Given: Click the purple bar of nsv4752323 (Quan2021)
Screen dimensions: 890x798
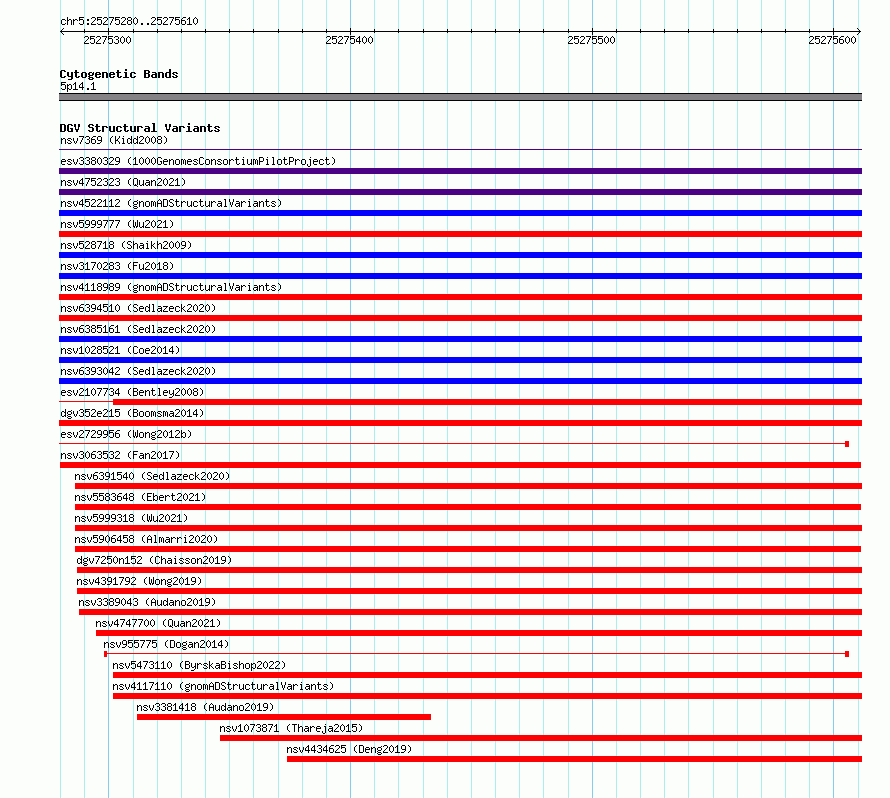Looking at the screenshot, I should pyautogui.click(x=460, y=192).
